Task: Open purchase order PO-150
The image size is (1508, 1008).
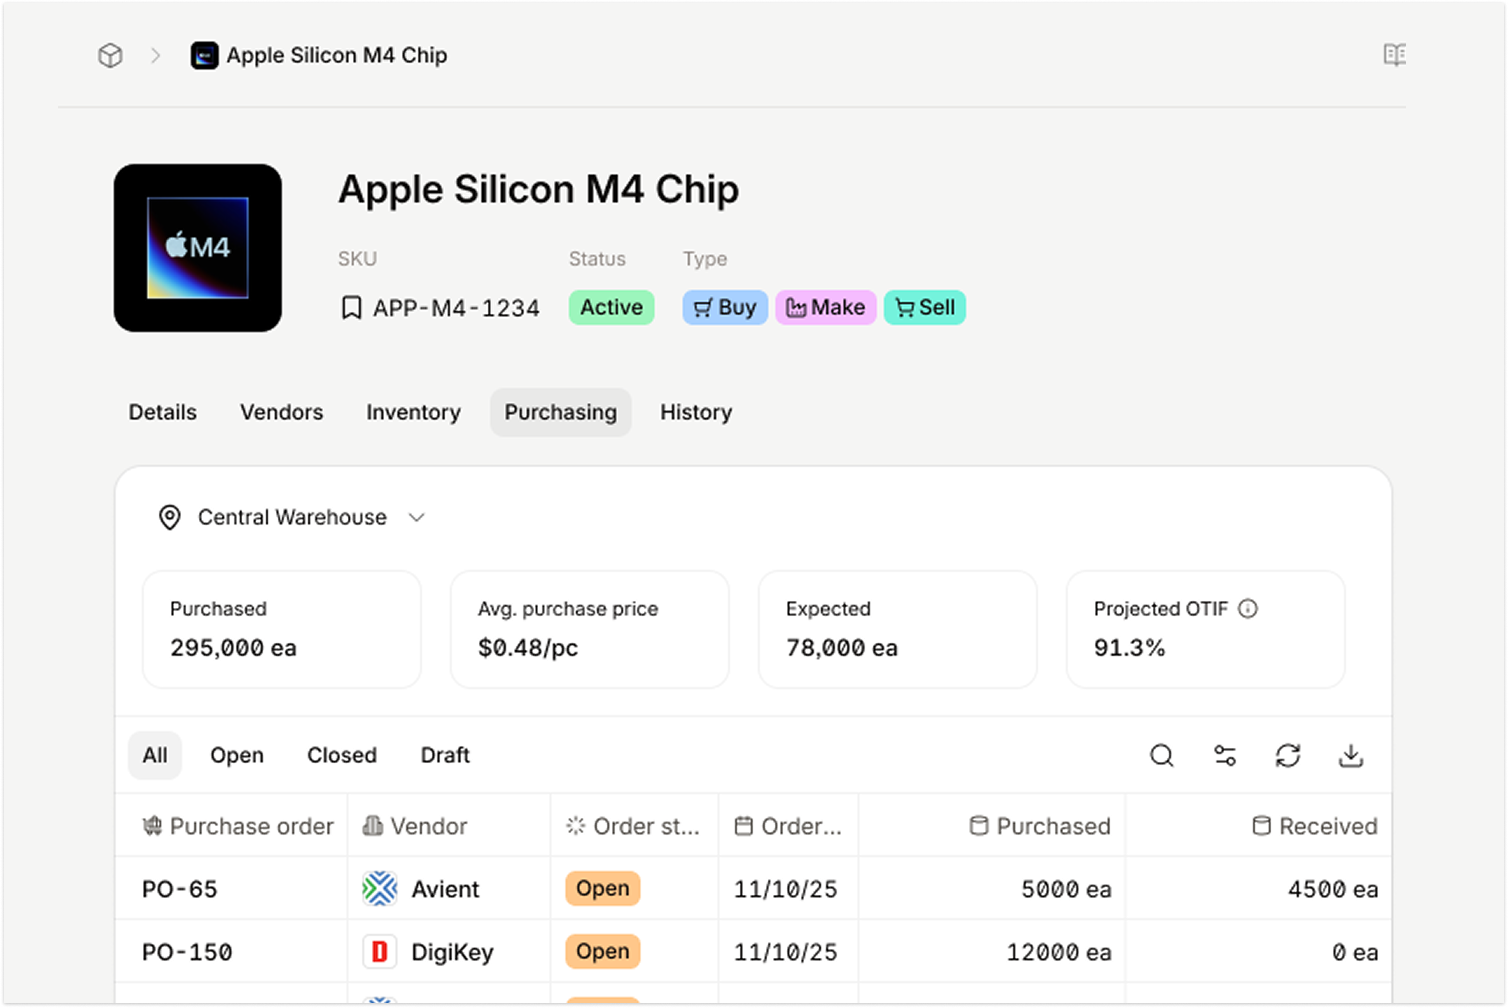Action: coord(187,952)
